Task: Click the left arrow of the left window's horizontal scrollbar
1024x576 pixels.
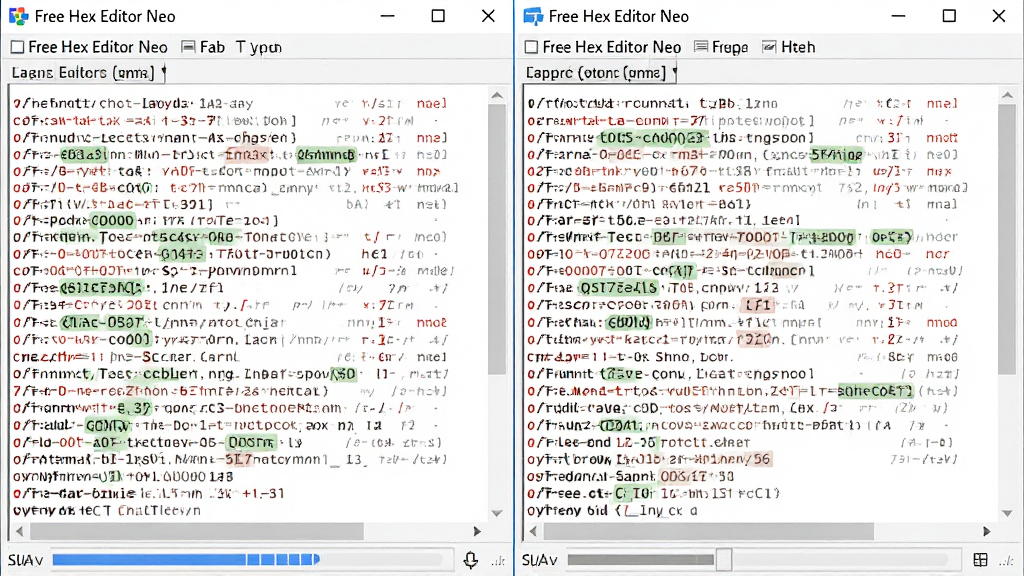Action: point(20,532)
